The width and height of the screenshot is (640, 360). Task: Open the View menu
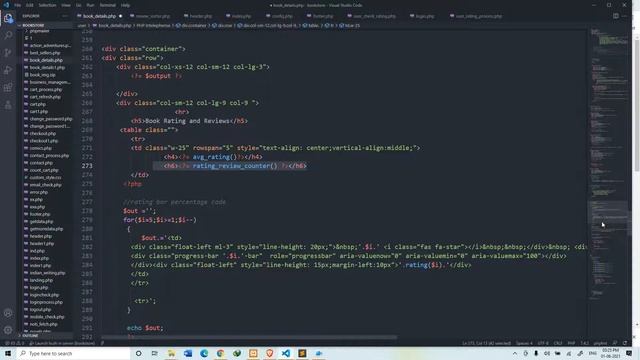tap(66, 5)
